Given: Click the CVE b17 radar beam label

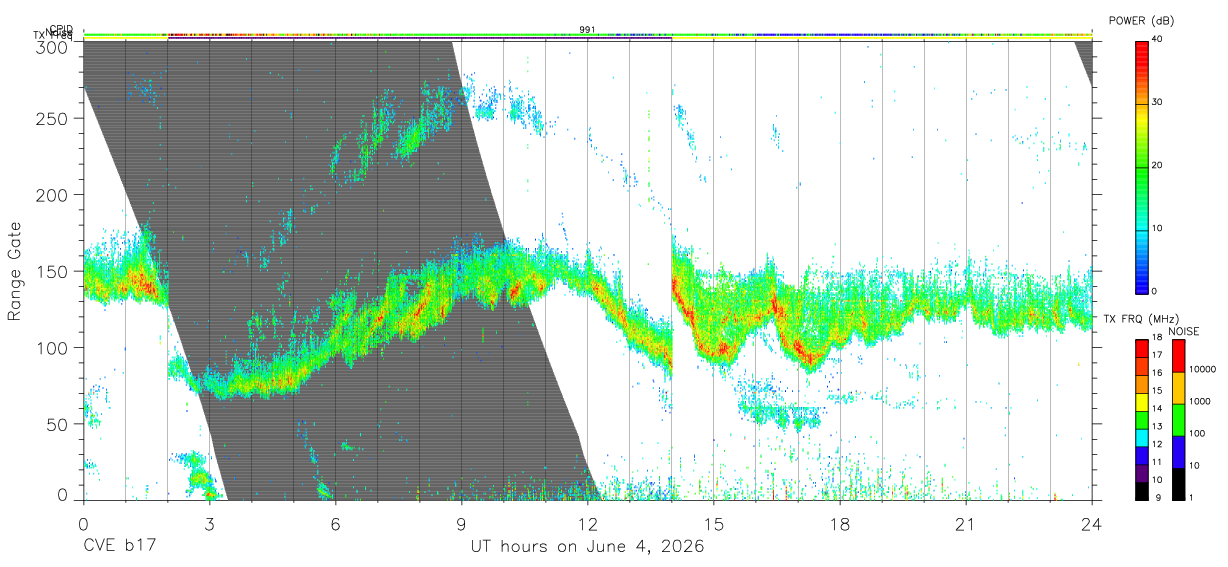Looking at the screenshot, I should (x=118, y=547).
